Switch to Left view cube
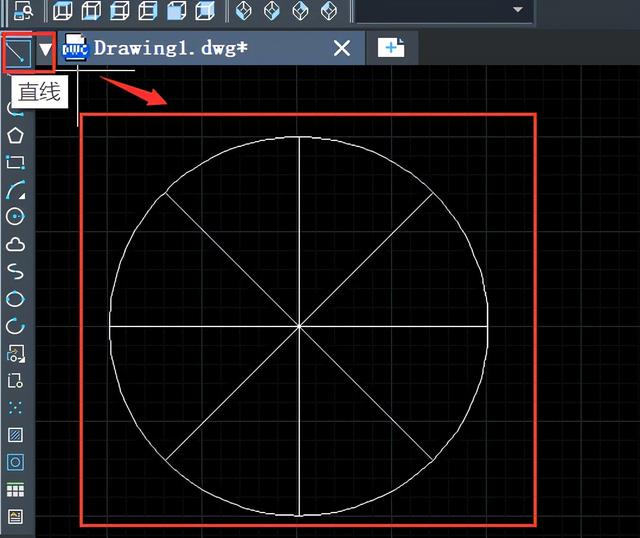Image resolution: width=640 pixels, height=538 pixels. (120, 11)
